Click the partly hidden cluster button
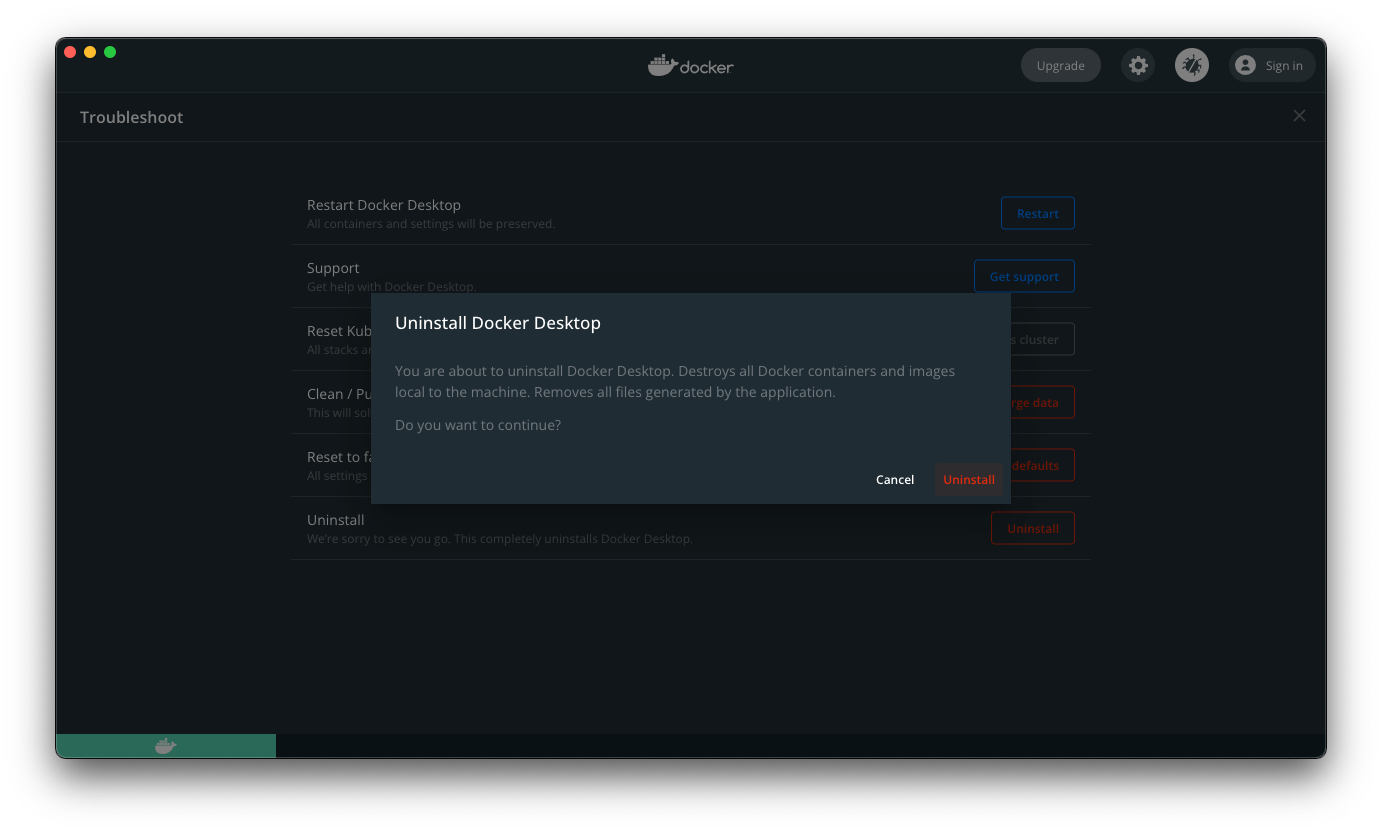 pyautogui.click(x=1042, y=340)
